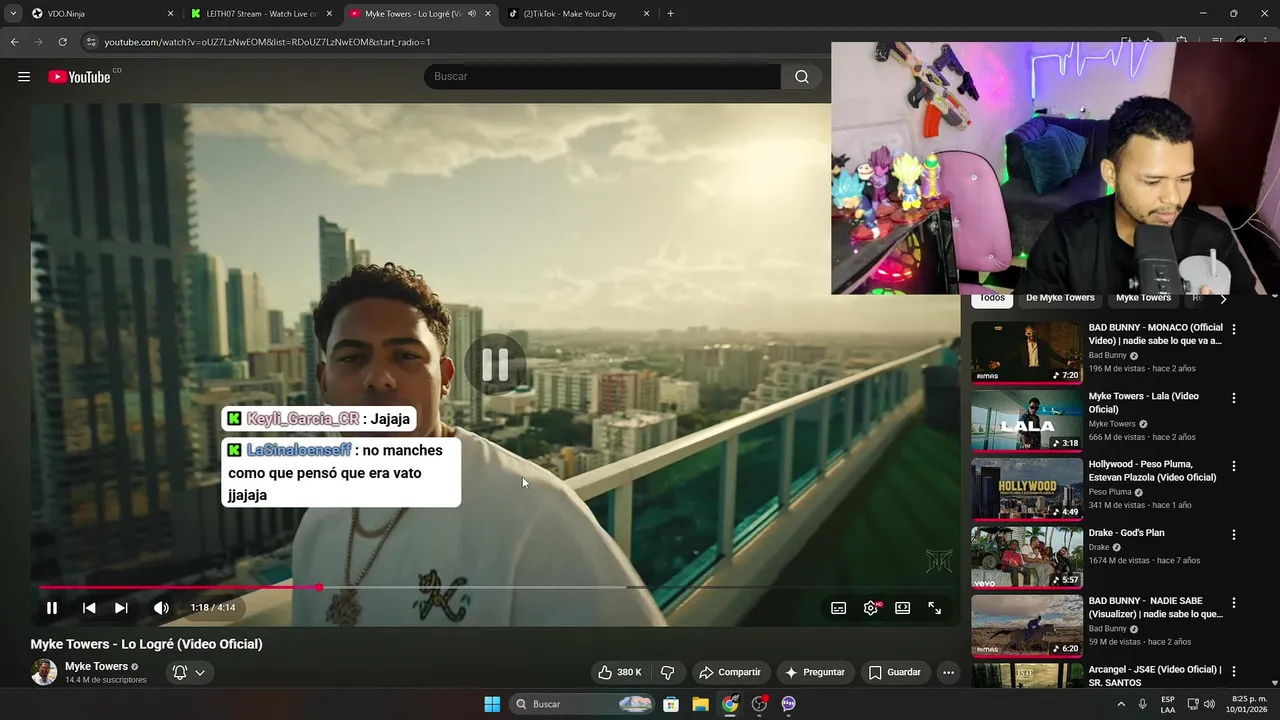
Task: Open File Explorer from taskbar
Action: (x=701, y=704)
